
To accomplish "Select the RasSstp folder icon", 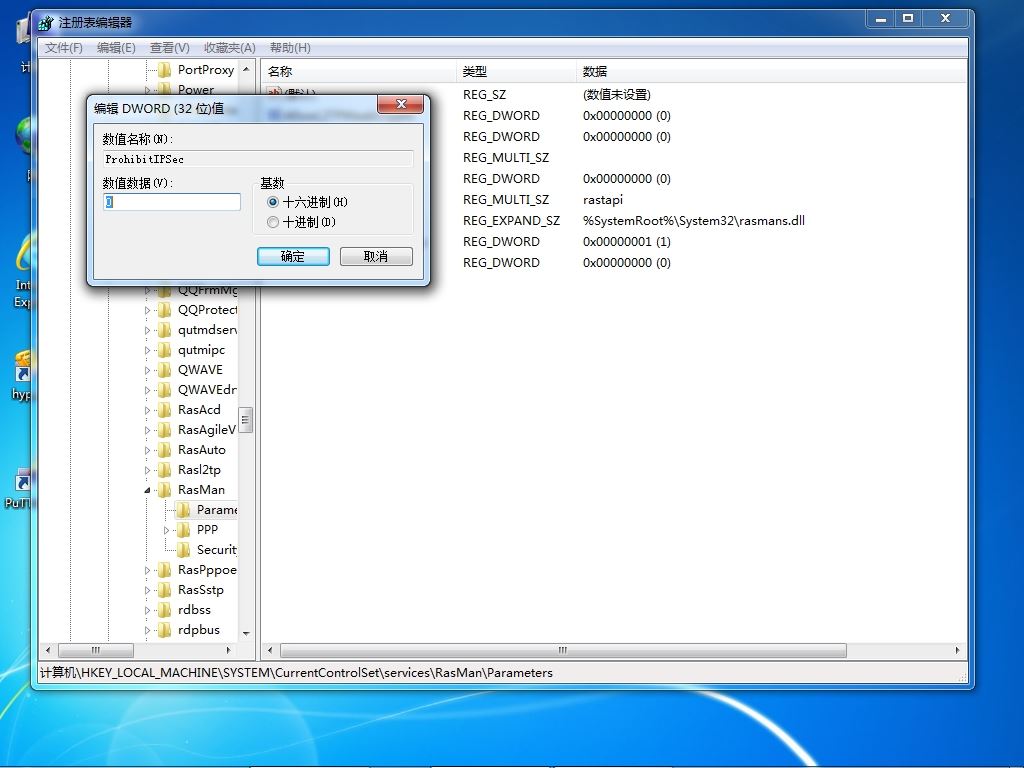I will 165,590.
